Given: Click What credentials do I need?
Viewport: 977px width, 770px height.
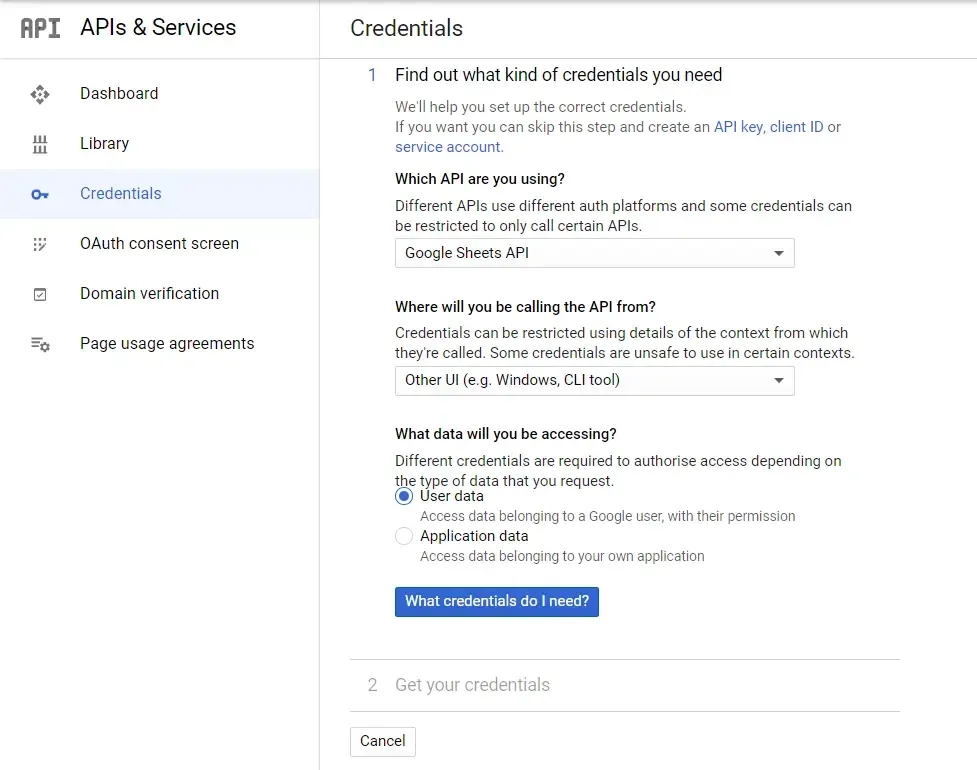Looking at the screenshot, I should coord(497,601).
